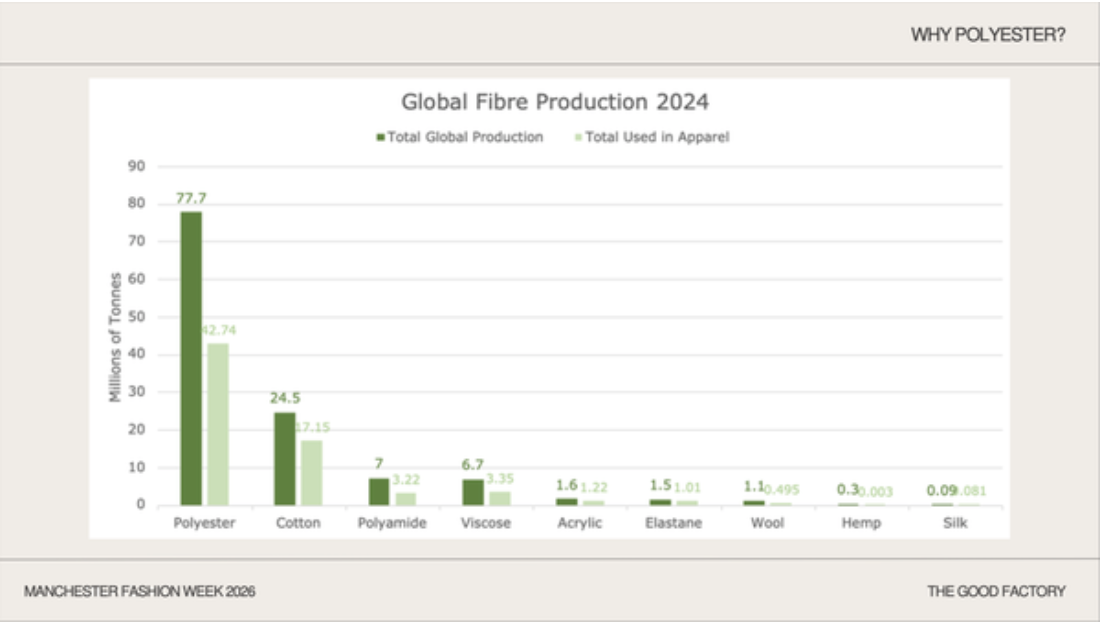The height and width of the screenshot is (624, 1100).
Task: Click the Viscose 6.7 production bar
Action: [x=473, y=492]
